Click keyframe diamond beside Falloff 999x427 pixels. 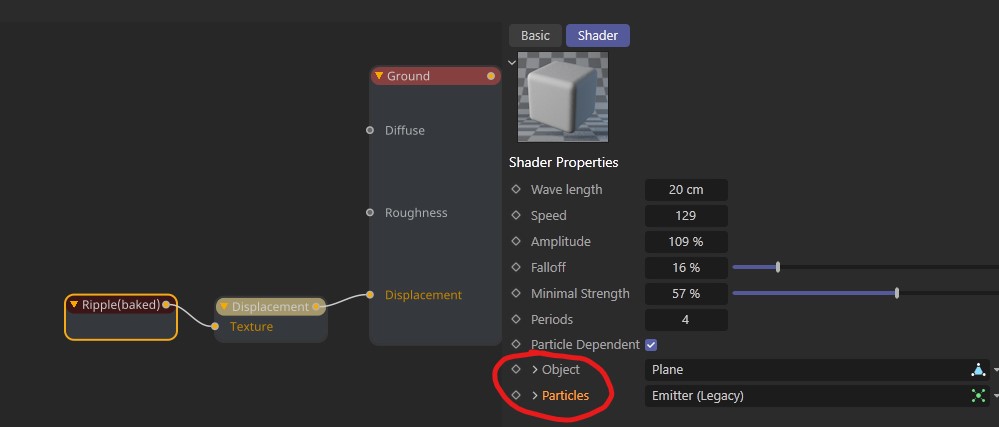click(516, 267)
